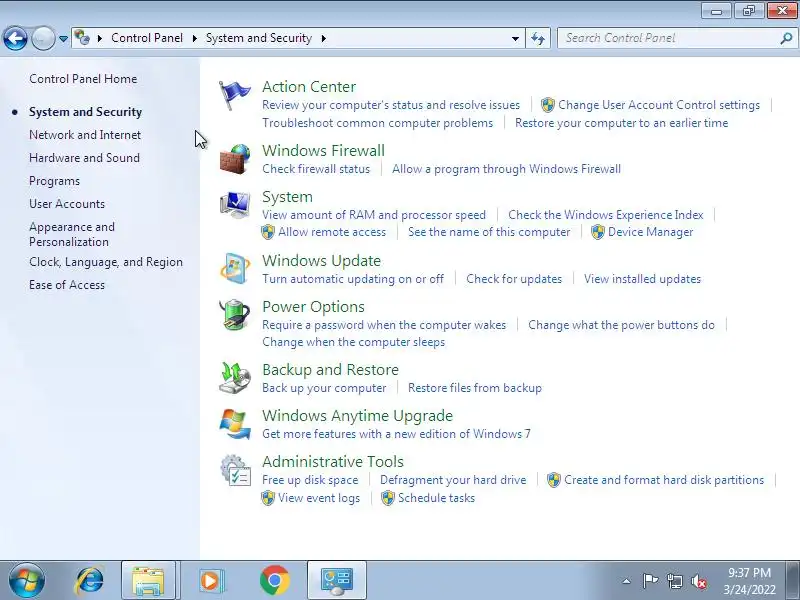Click the clock showing 9:37 PM
This screenshot has width=800, height=600.
749,572
